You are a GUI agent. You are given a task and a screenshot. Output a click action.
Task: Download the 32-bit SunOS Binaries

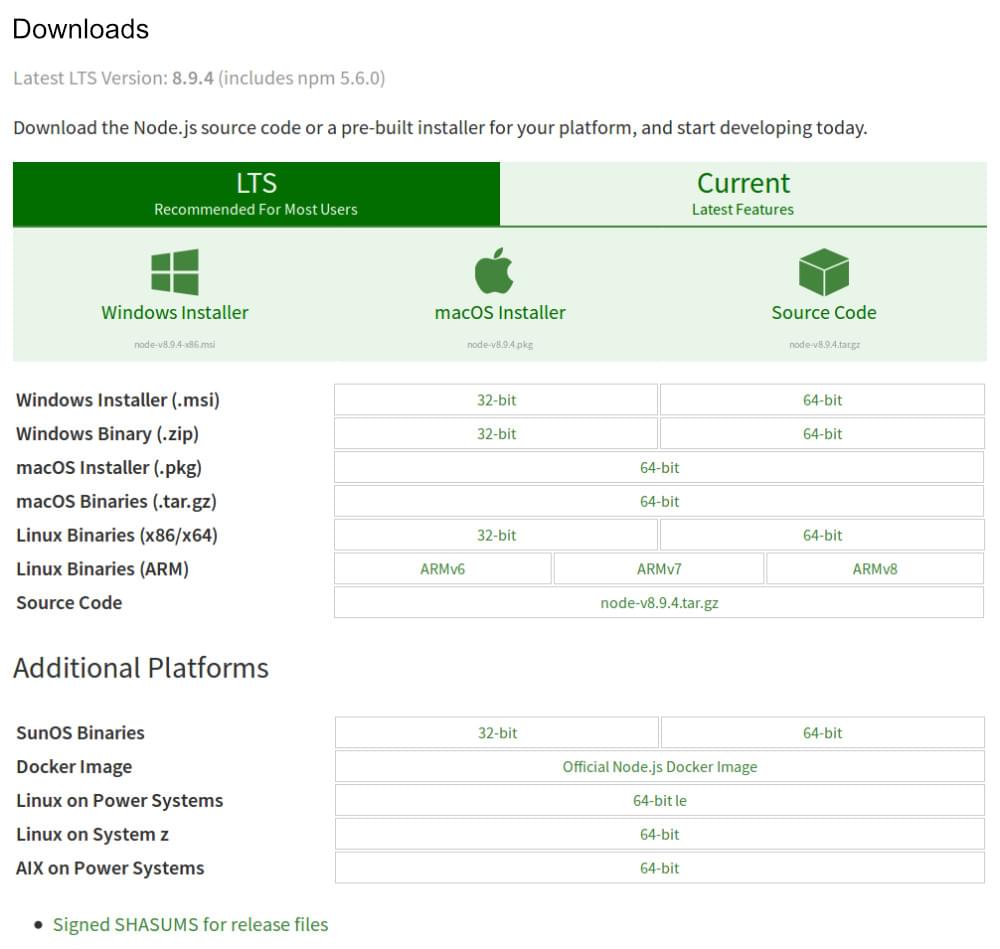click(496, 732)
